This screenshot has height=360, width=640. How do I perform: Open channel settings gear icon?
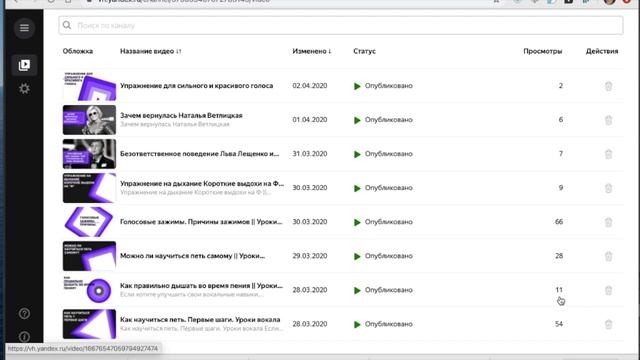click(x=24, y=89)
